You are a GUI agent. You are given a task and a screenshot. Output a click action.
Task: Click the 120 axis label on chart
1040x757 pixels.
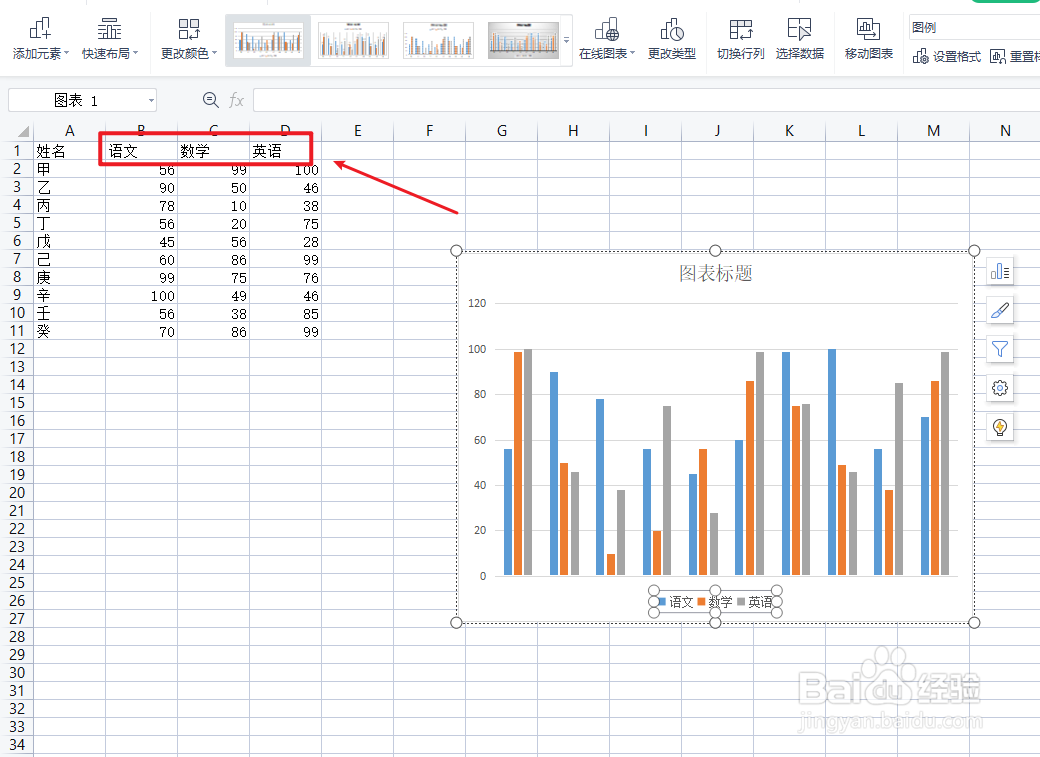477,303
